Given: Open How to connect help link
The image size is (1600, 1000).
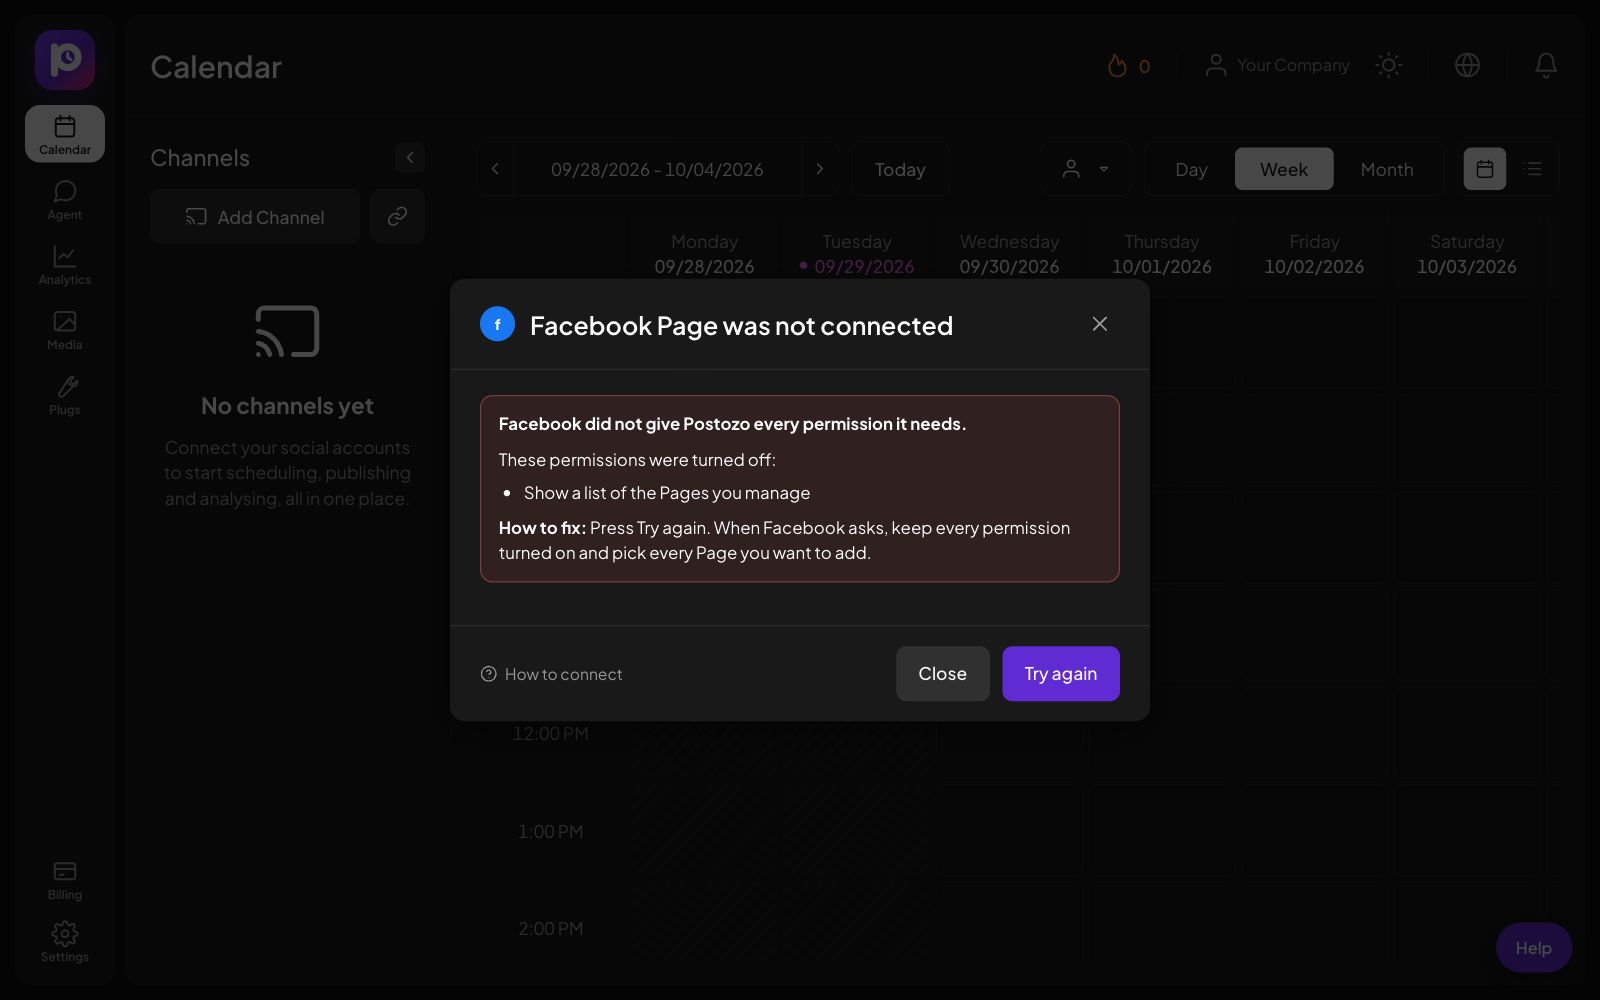Looking at the screenshot, I should [x=551, y=674].
